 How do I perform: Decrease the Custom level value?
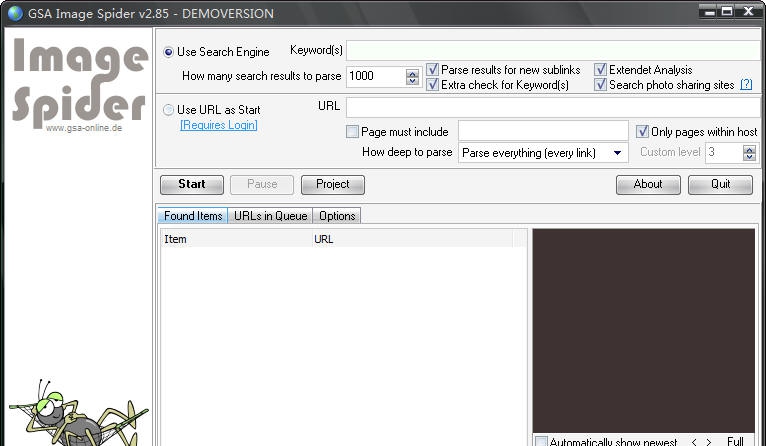749,157
